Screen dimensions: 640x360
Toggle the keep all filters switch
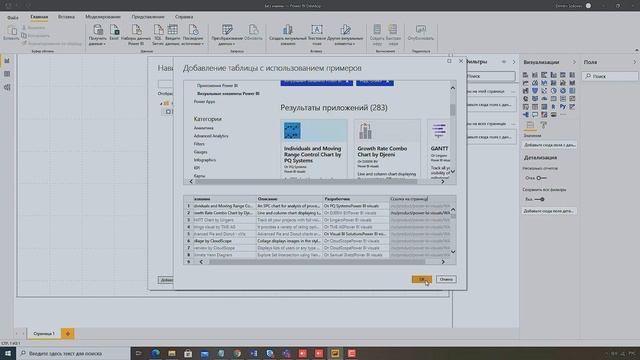click(540, 199)
